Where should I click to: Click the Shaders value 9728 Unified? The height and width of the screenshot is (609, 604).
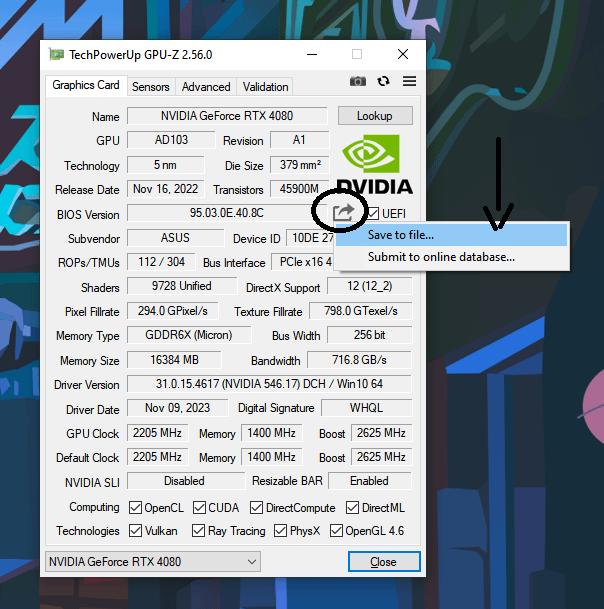(182, 286)
